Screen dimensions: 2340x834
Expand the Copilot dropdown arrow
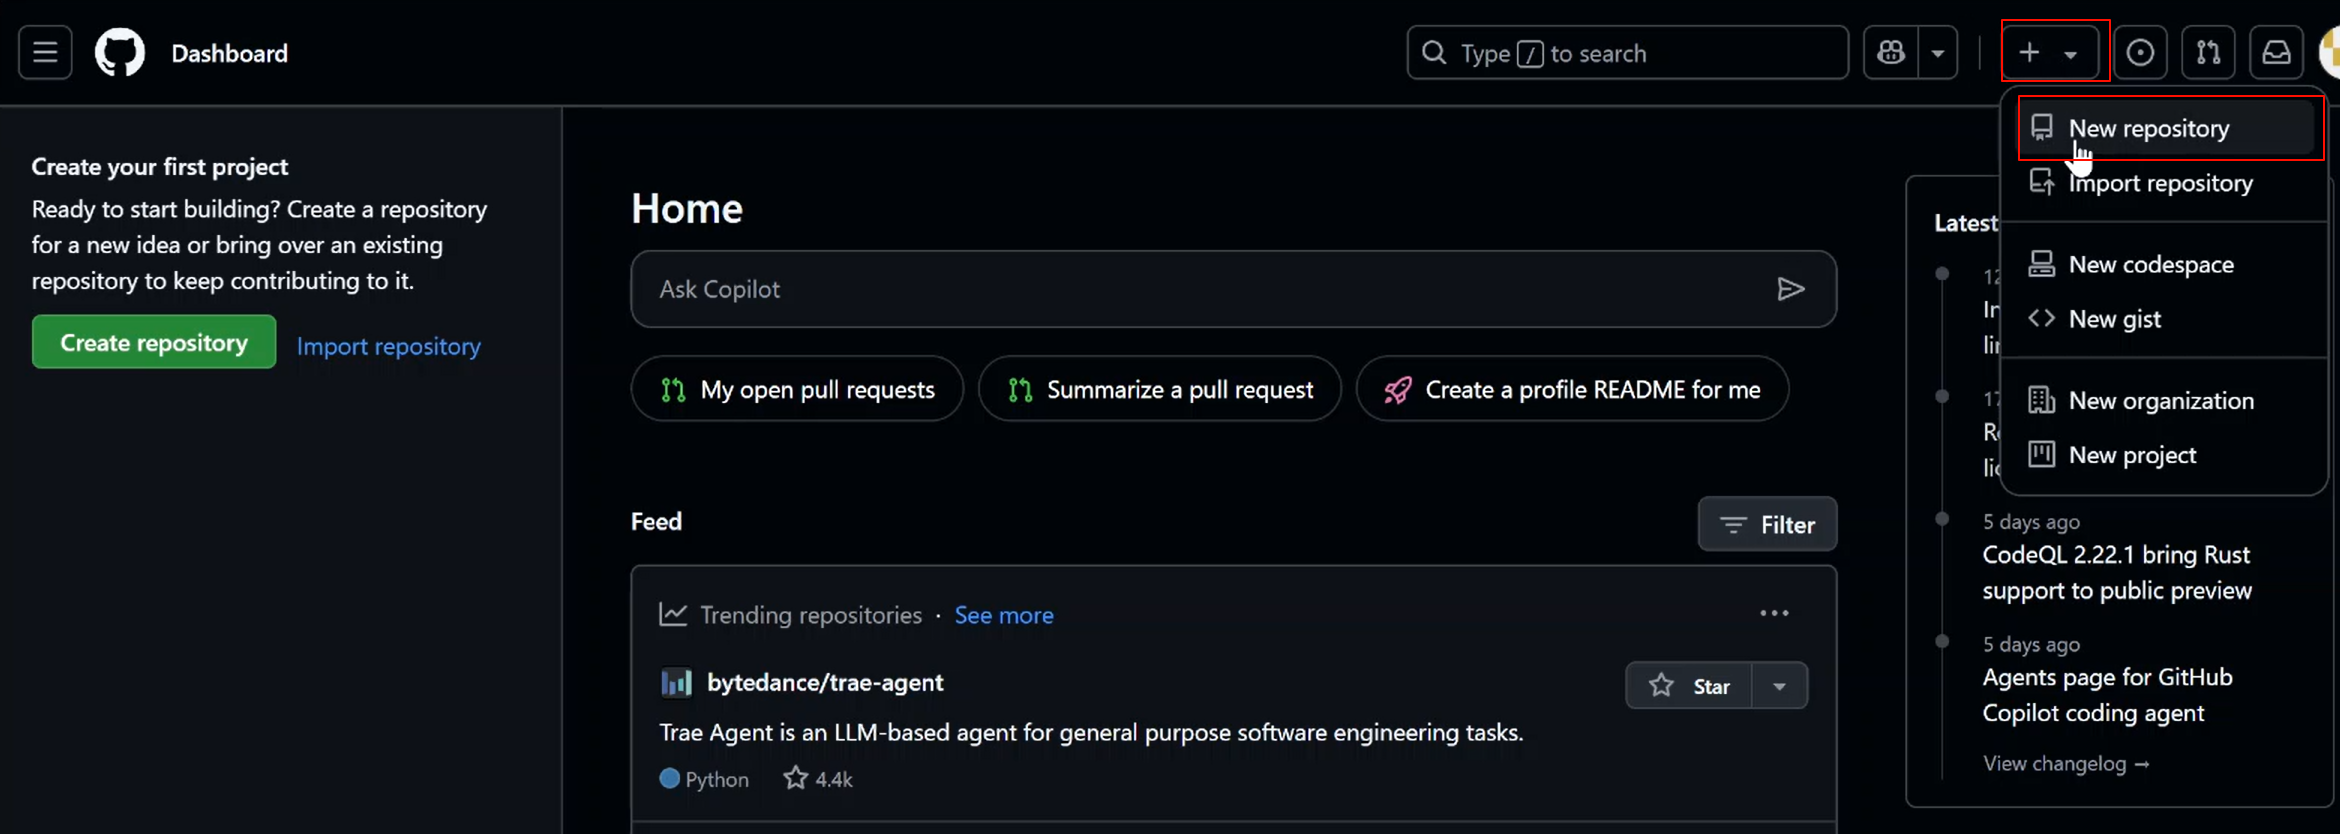(x=1938, y=52)
